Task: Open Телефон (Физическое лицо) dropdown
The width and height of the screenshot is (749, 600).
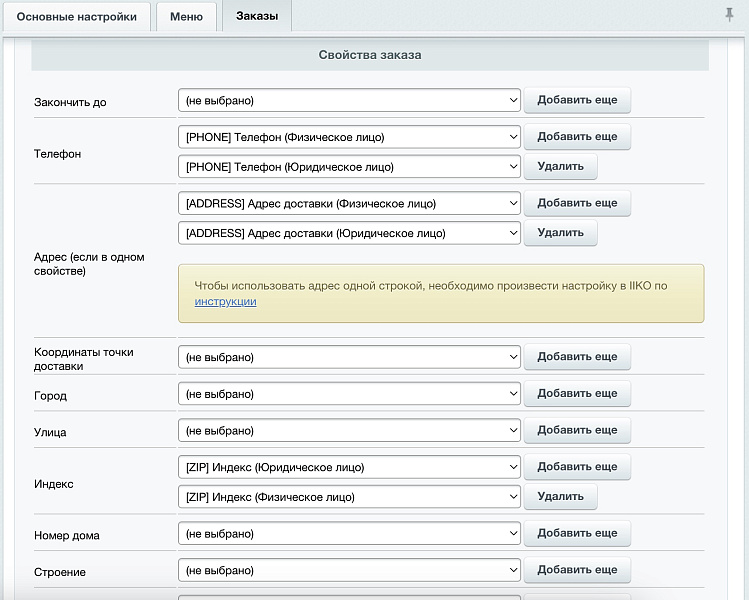Action: [x=349, y=137]
